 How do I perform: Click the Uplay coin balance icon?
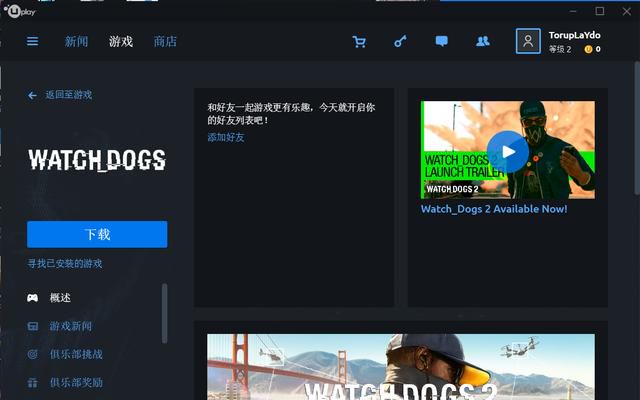click(x=588, y=49)
